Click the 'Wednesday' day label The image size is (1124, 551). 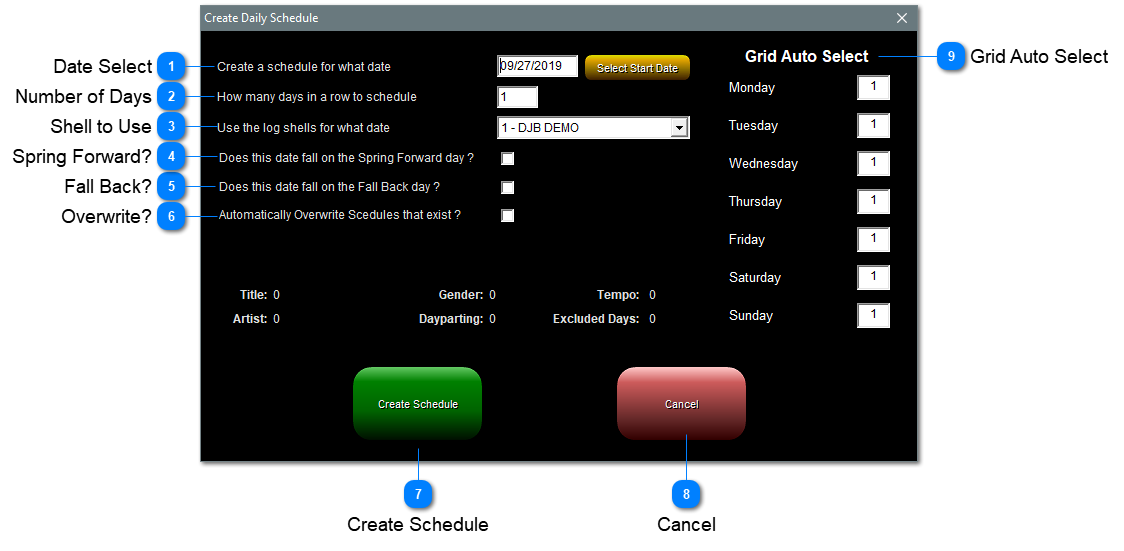coord(763,163)
